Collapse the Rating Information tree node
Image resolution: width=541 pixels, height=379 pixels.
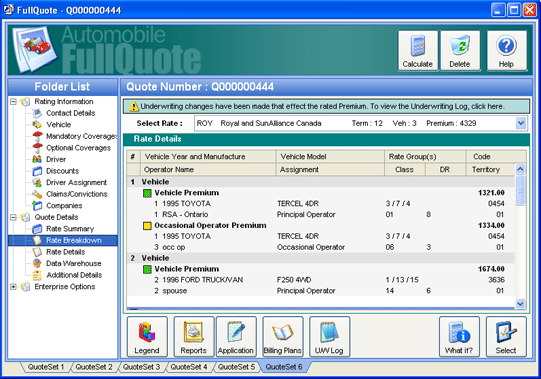(x=13, y=101)
